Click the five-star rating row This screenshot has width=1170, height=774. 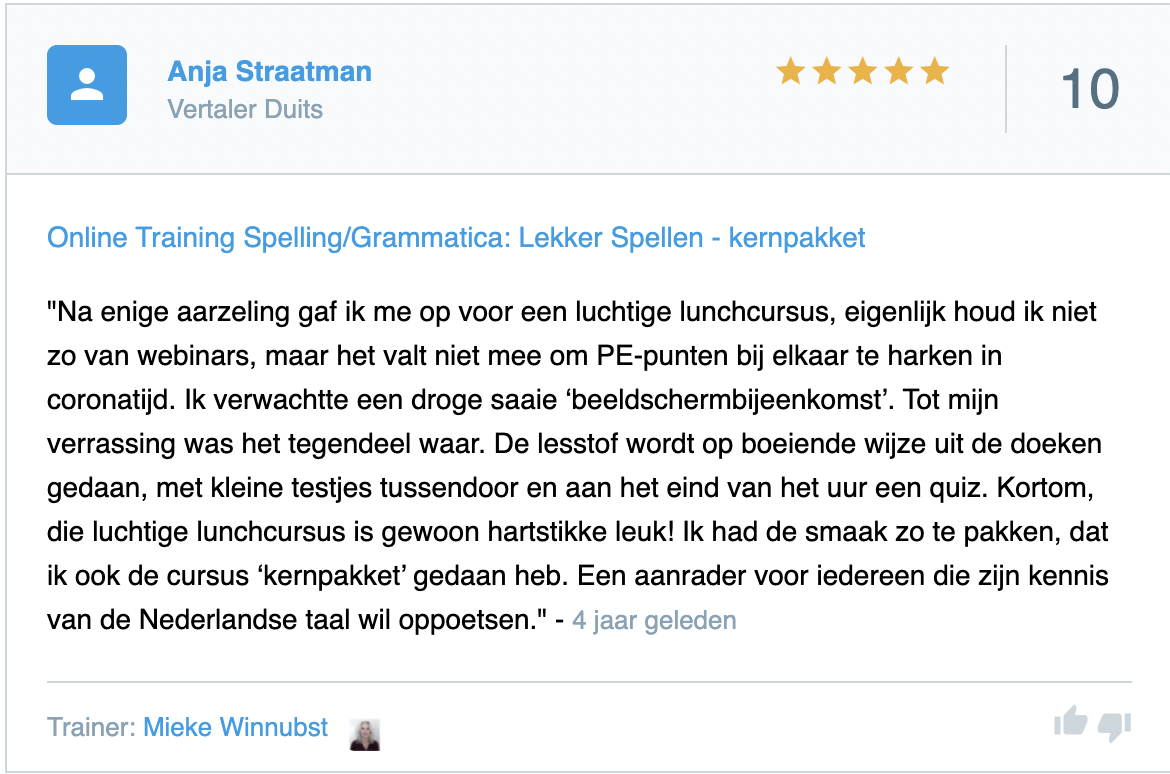coord(862,70)
